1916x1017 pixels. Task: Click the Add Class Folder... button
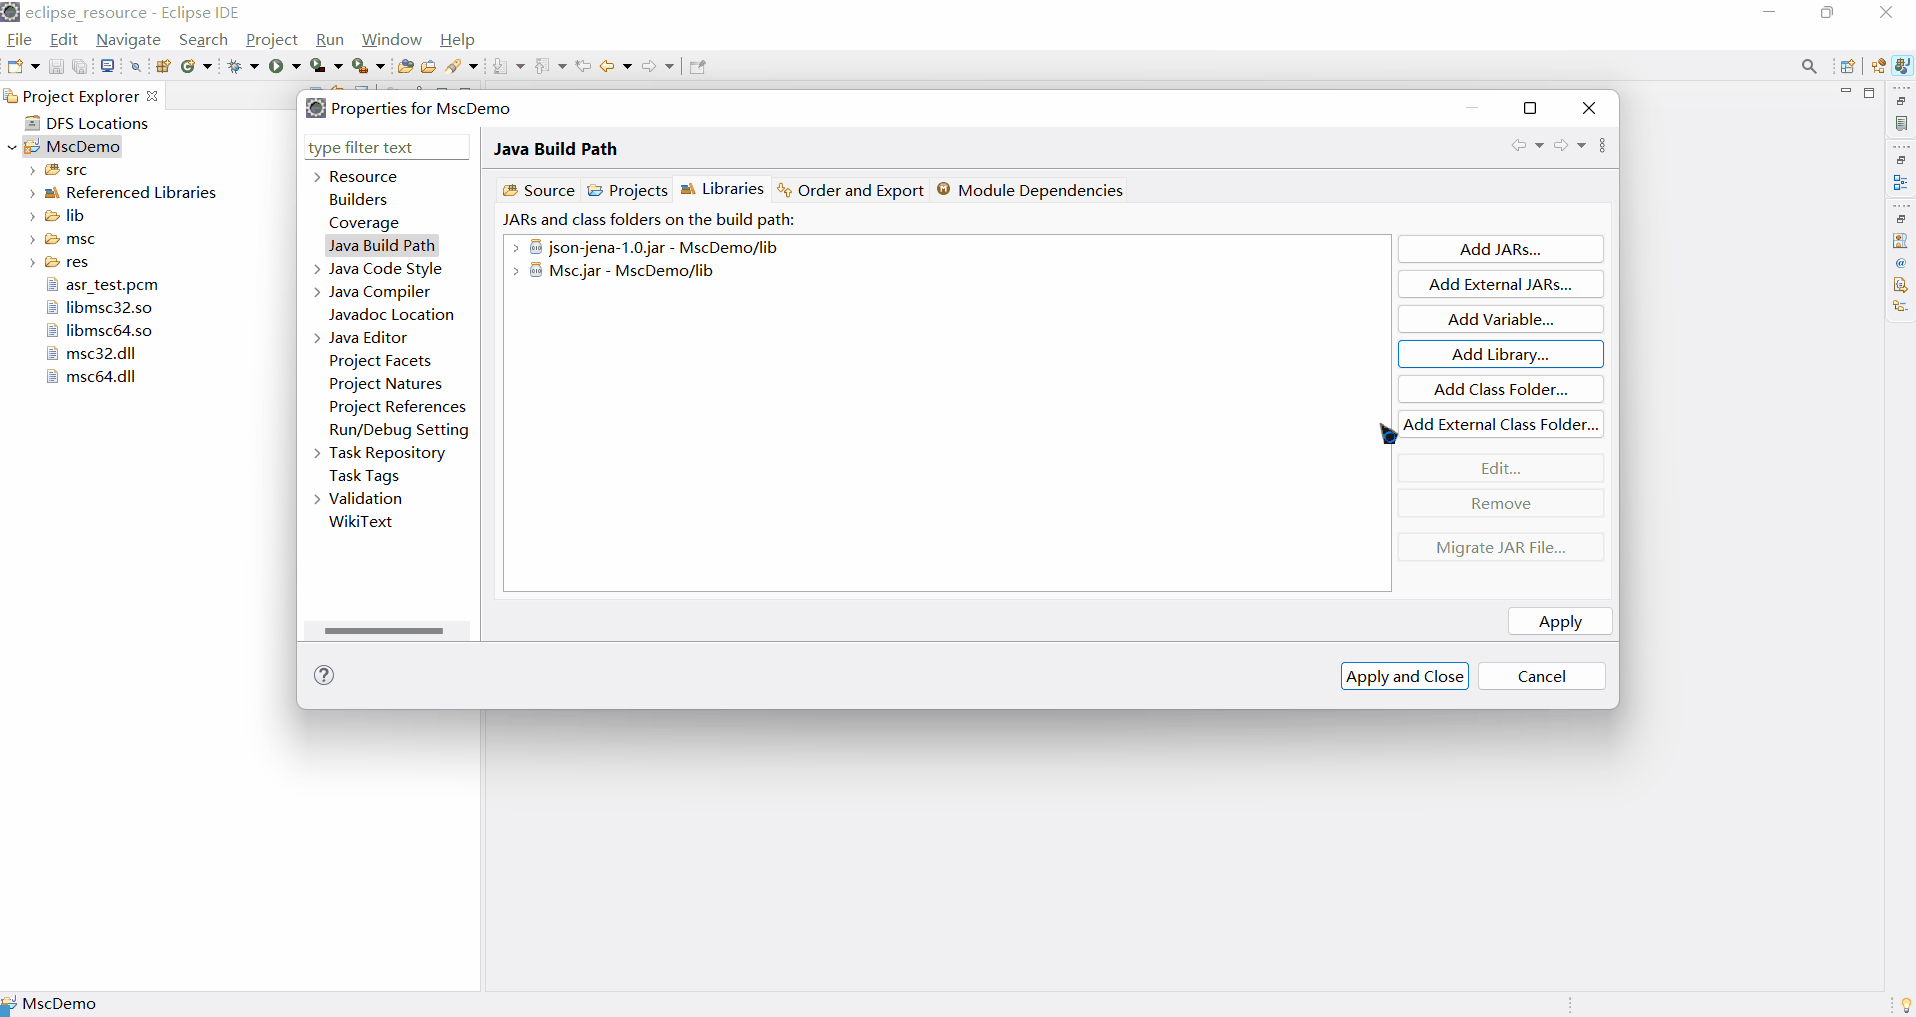[1500, 389]
